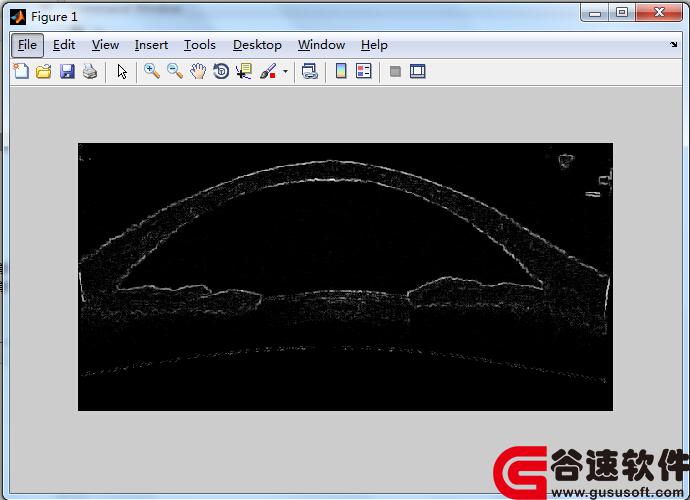Click the MATLAB logo in title bar
The image size is (690, 500).
(18, 17)
